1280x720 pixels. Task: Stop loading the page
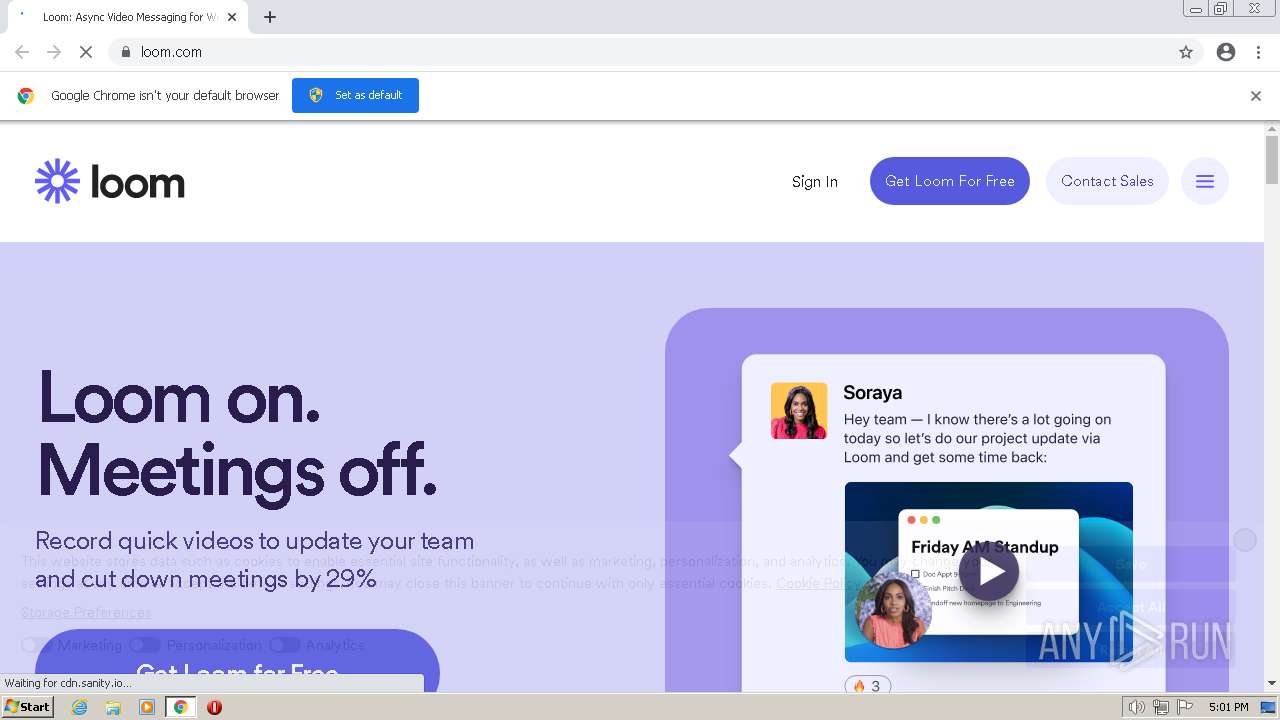coord(86,52)
